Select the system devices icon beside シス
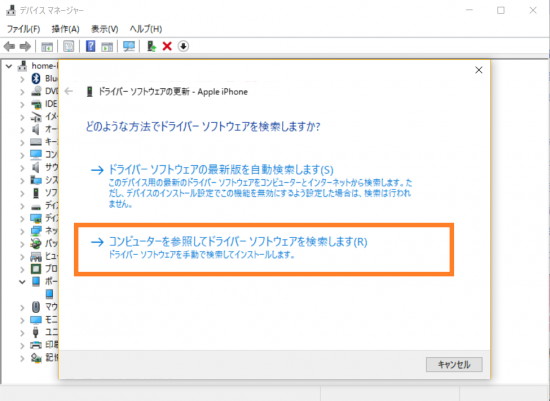Viewport: 550px width, 401px height. coord(36,180)
